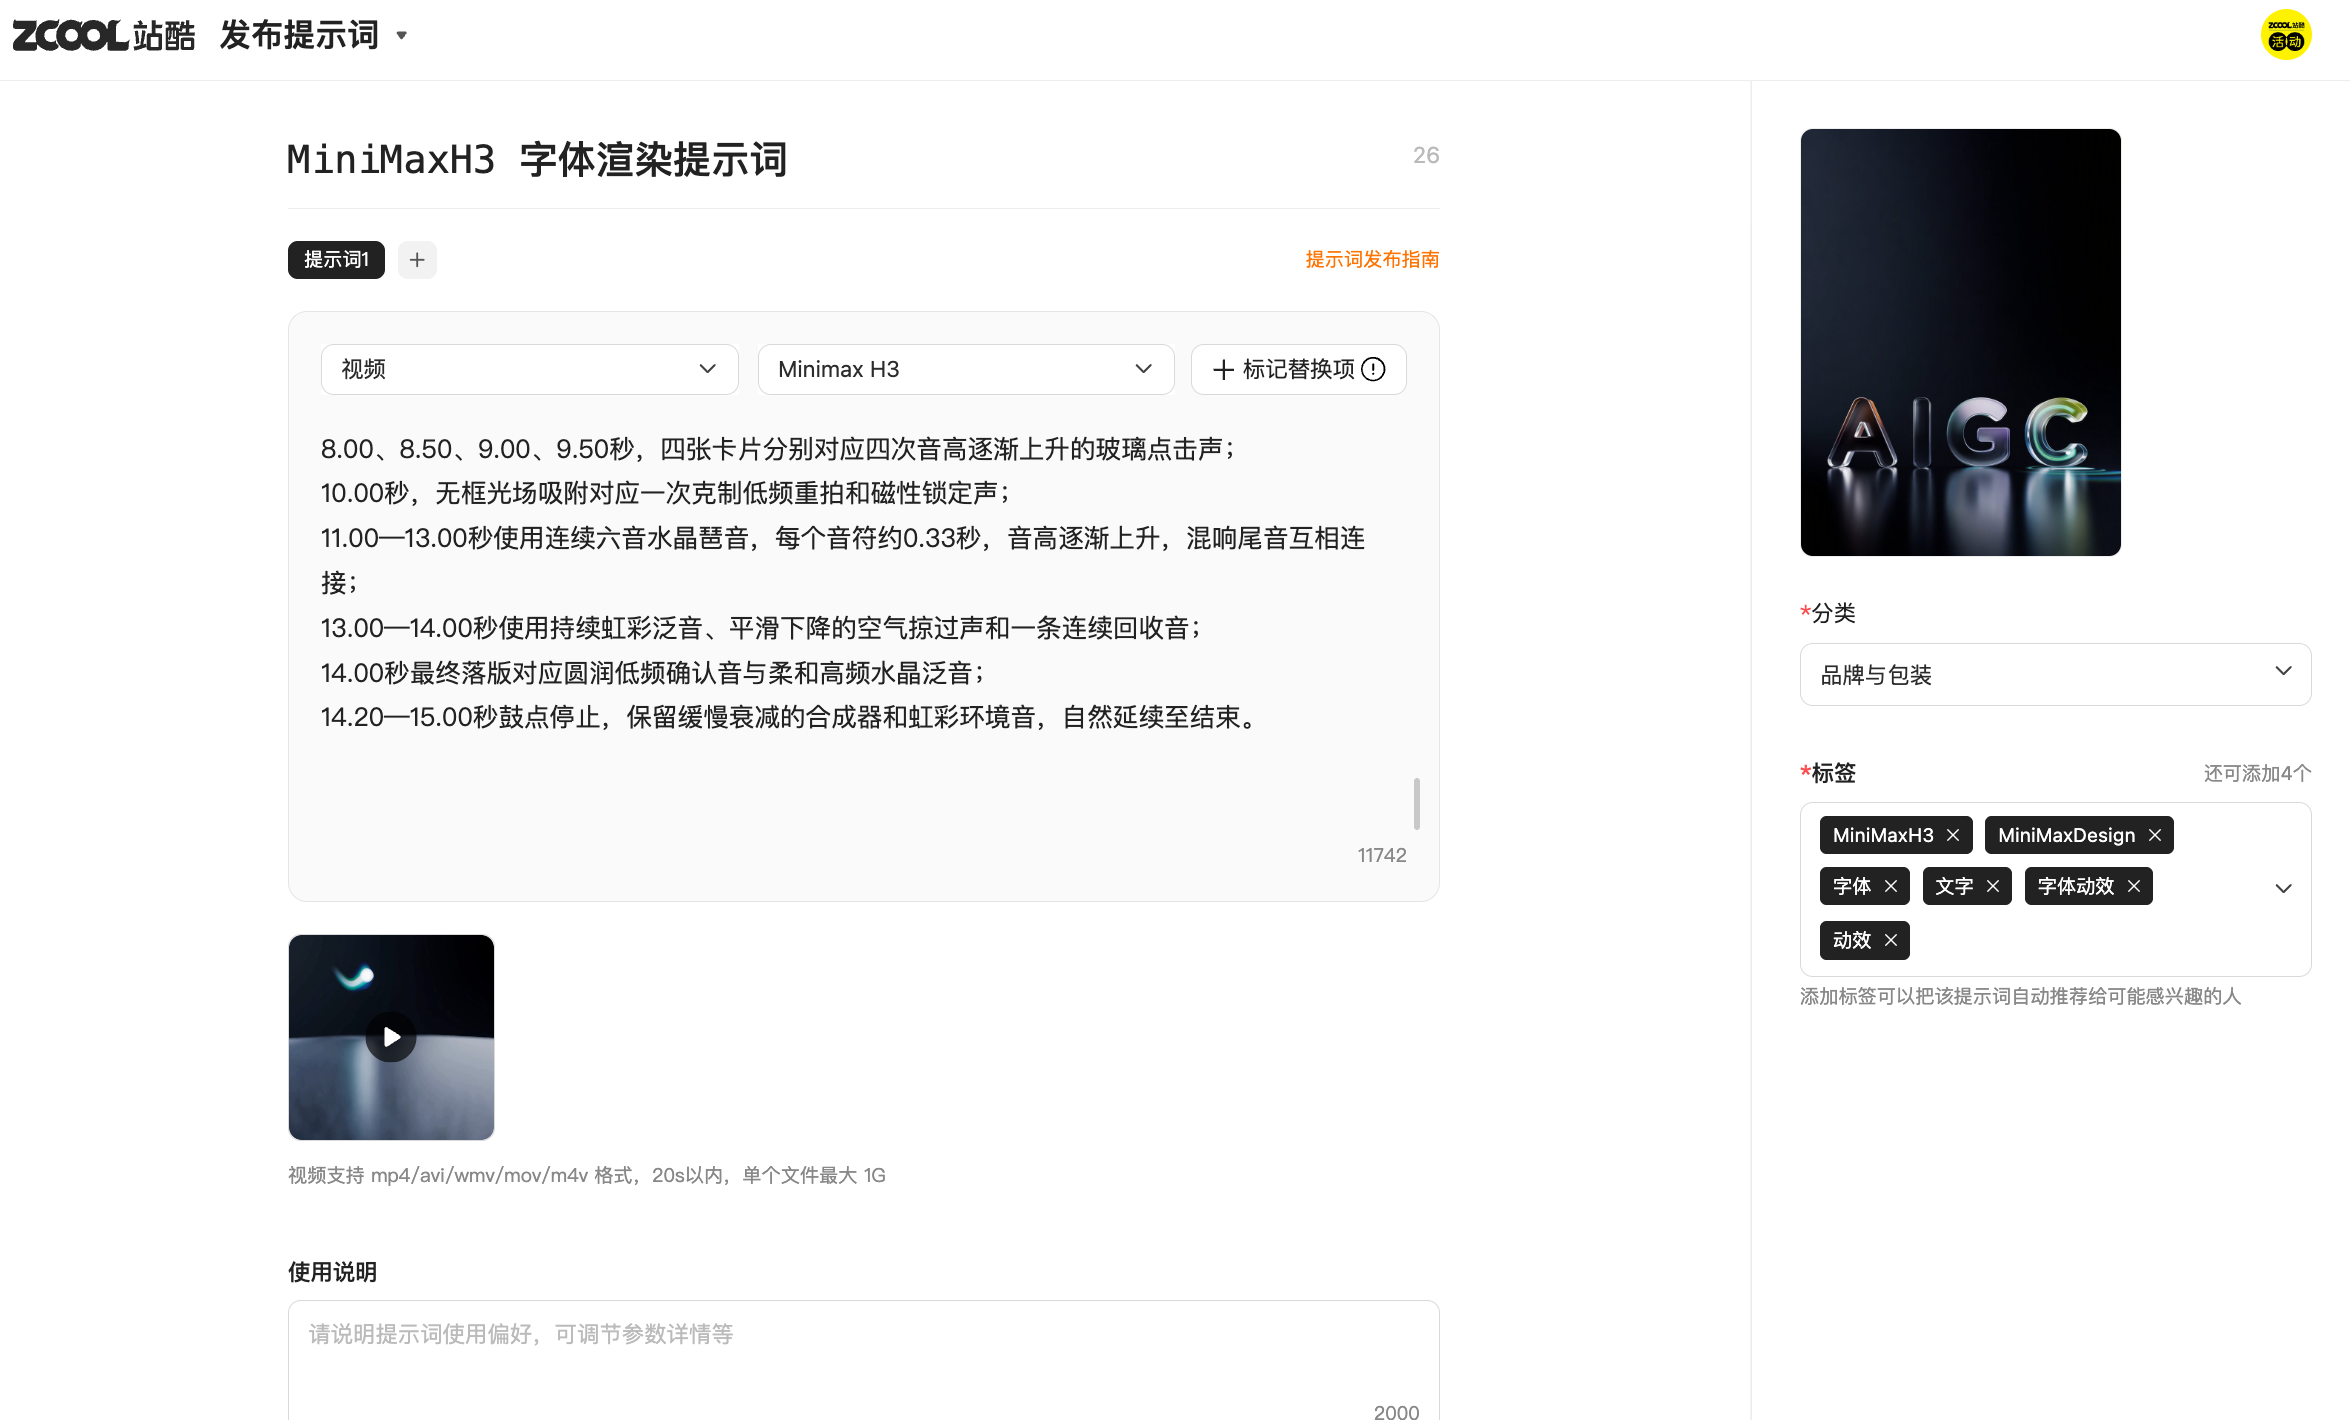Edit the title MiniMaxH3 字体渲染提示词
The height and width of the screenshot is (1420, 2350).
[538, 159]
